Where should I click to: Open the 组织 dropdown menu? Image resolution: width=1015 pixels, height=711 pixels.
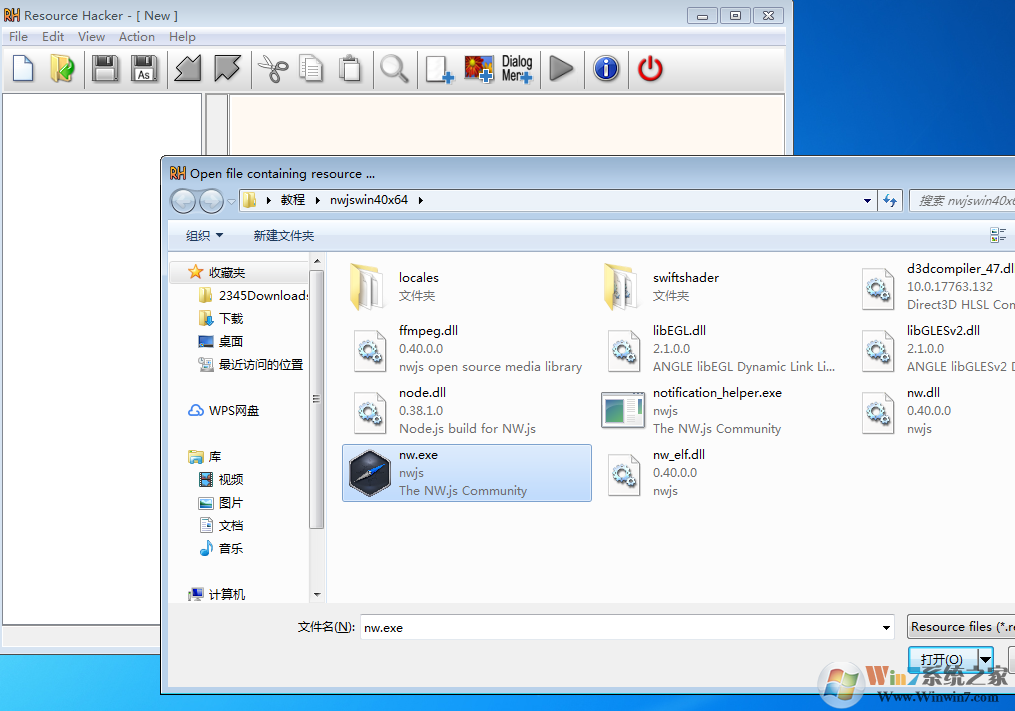pos(202,234)
